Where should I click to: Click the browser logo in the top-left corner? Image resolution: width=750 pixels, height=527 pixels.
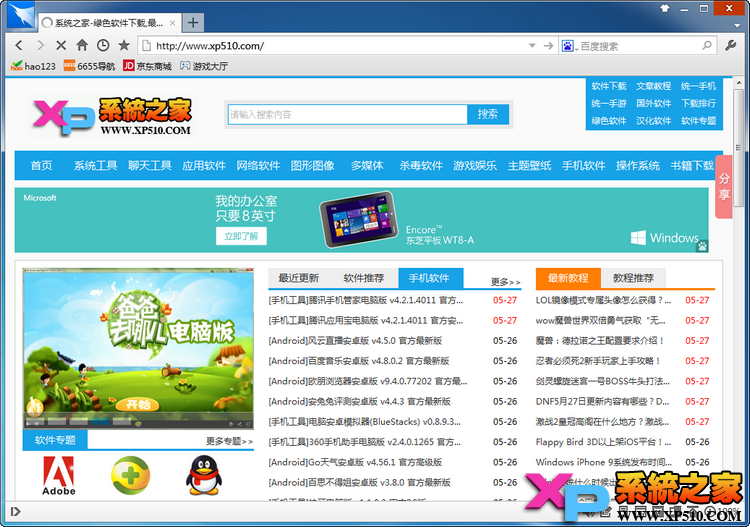(x=22, y=15)
